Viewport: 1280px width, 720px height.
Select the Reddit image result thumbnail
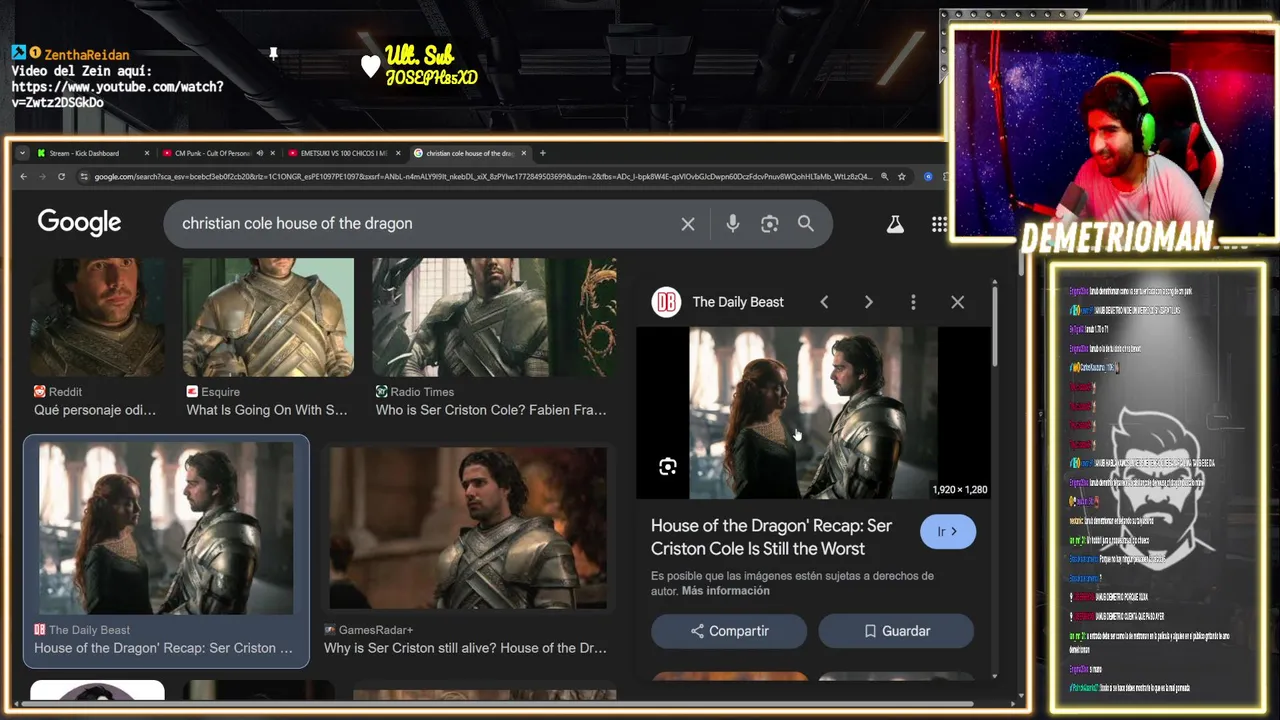click(97, 317)
